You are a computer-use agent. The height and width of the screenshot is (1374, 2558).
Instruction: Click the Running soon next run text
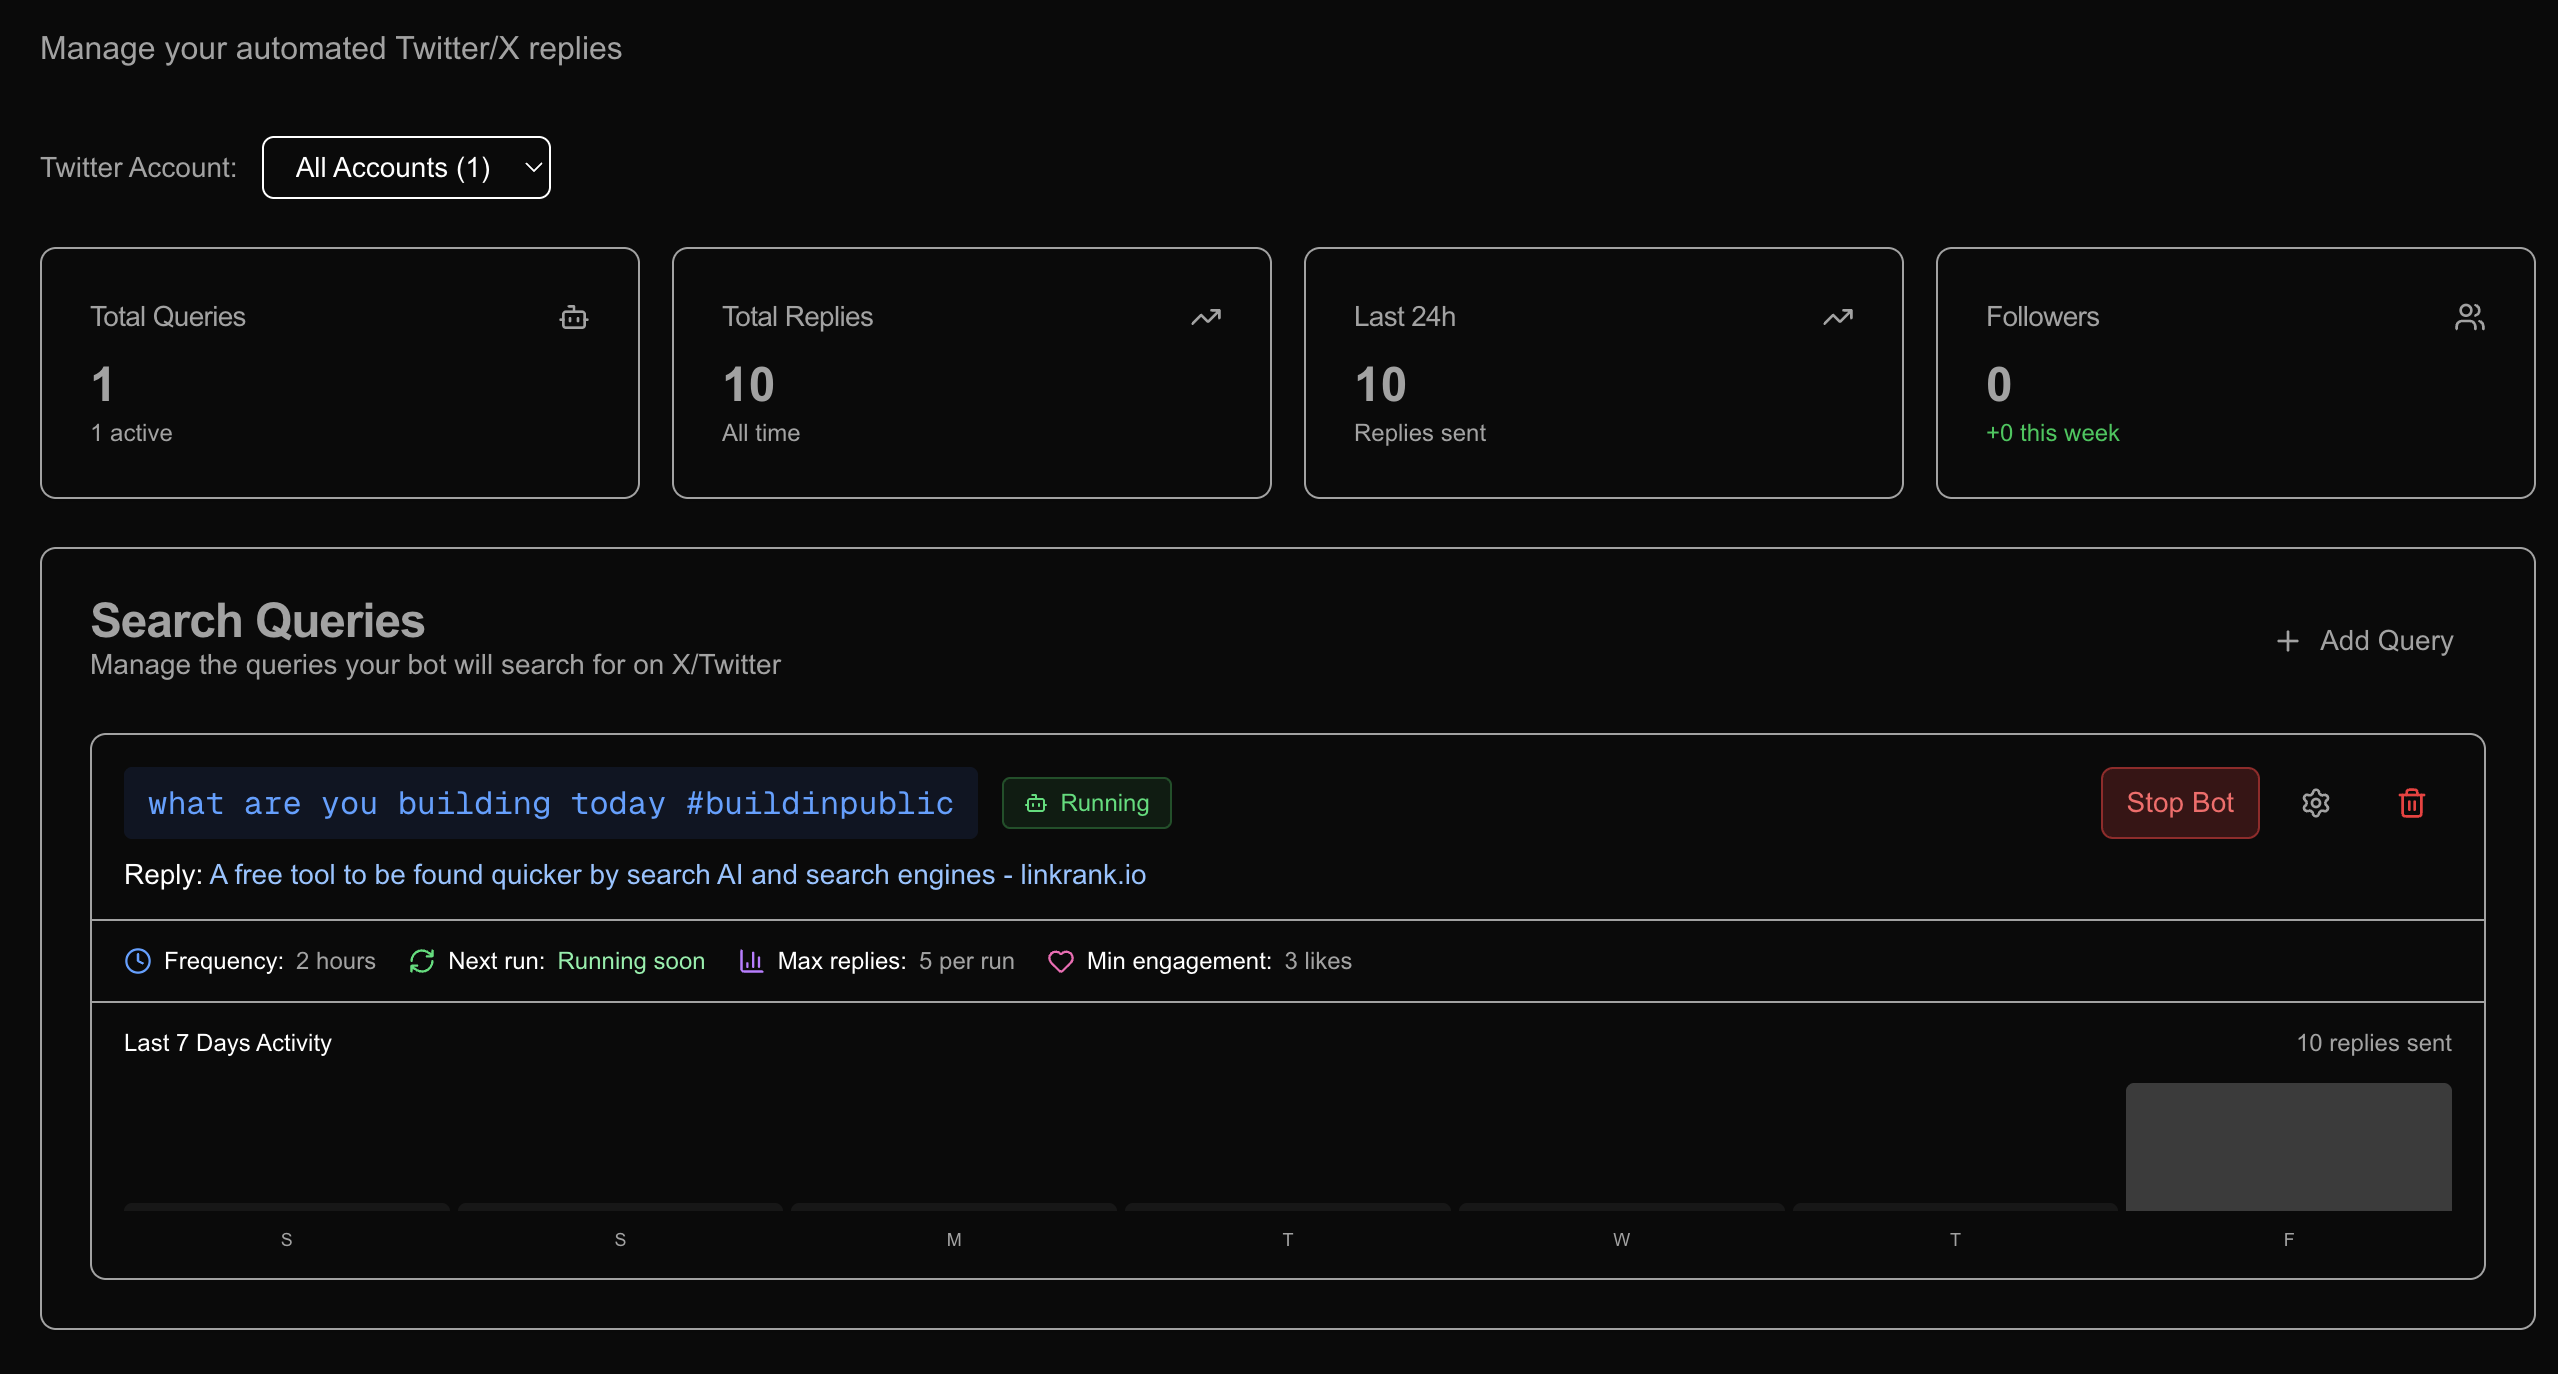click(631, 961)
